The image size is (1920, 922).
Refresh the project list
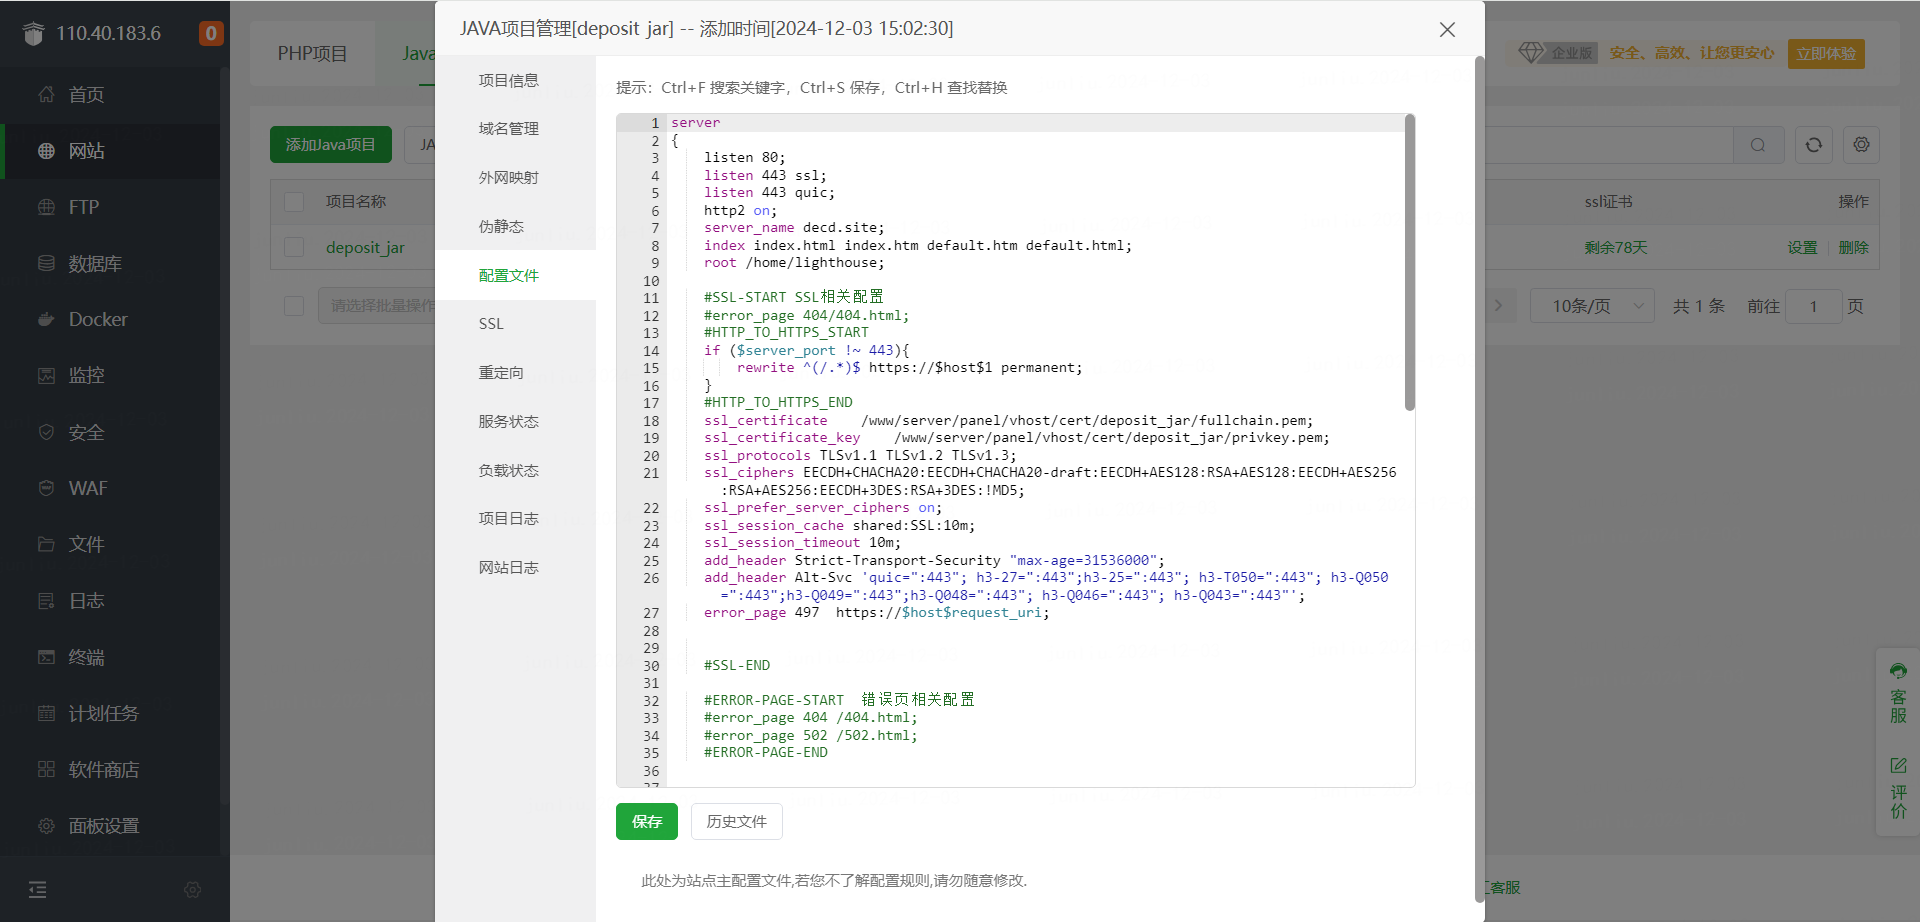[x=1813, y=145]
